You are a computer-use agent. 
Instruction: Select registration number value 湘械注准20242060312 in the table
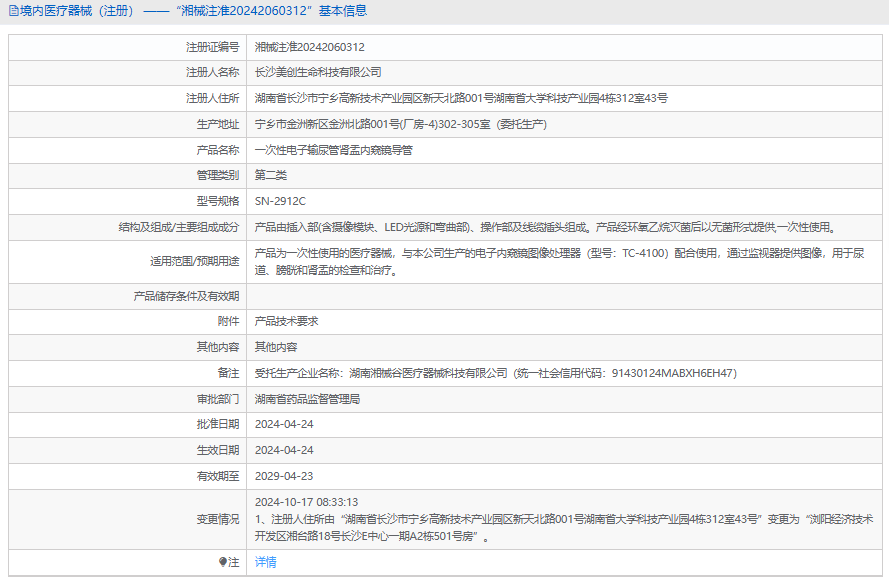310,47
